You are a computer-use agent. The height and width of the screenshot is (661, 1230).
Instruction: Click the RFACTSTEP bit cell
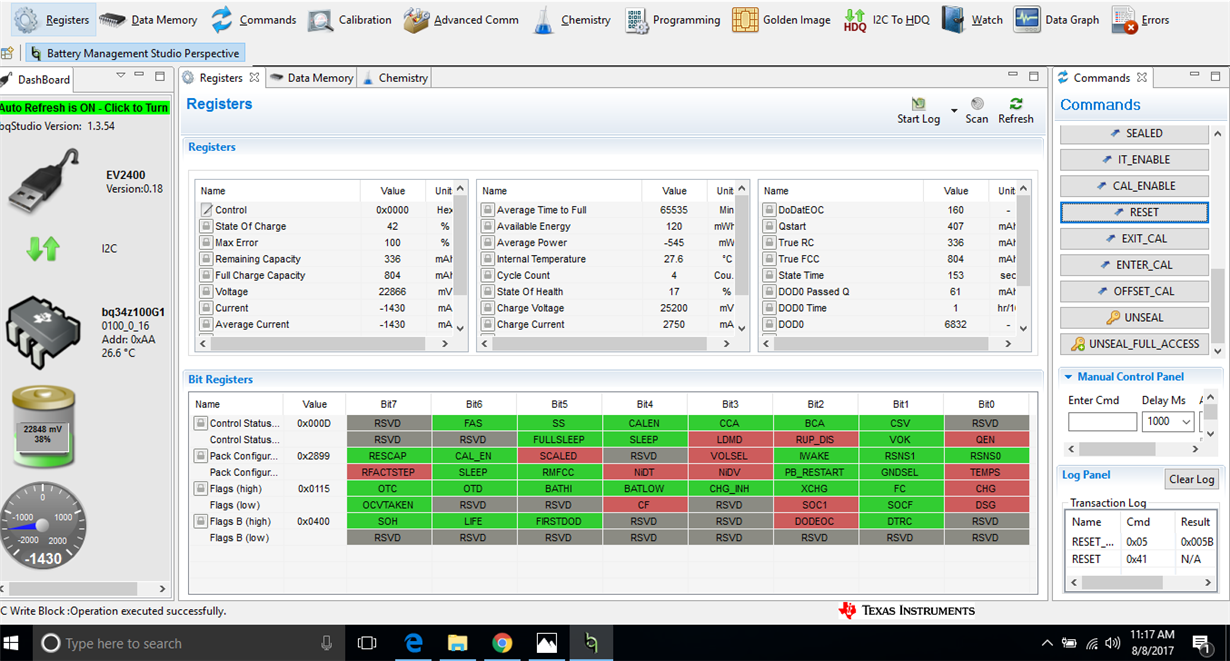(x=389, y=472)
